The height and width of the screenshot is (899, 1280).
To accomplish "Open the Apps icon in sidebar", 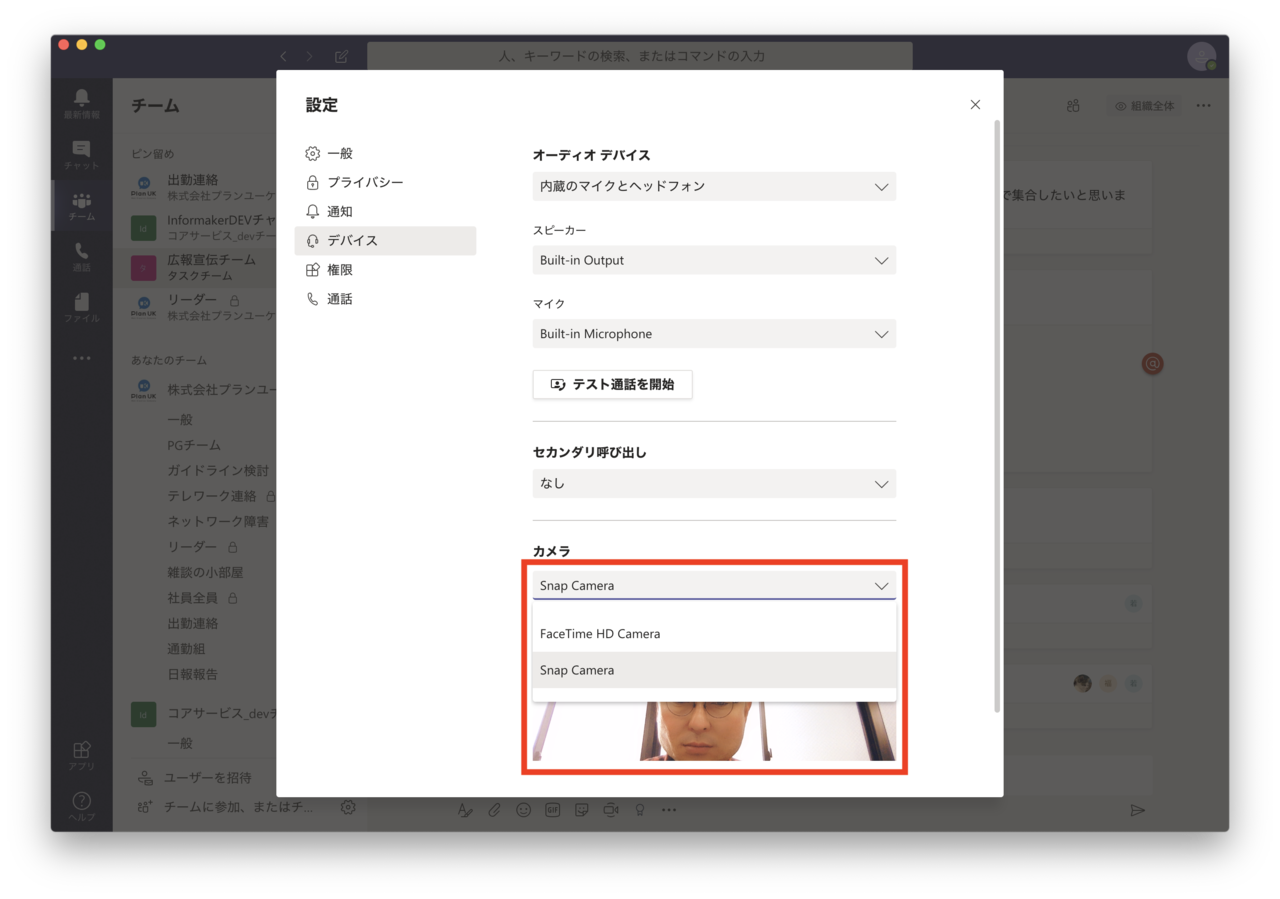I will pos(82,752).
